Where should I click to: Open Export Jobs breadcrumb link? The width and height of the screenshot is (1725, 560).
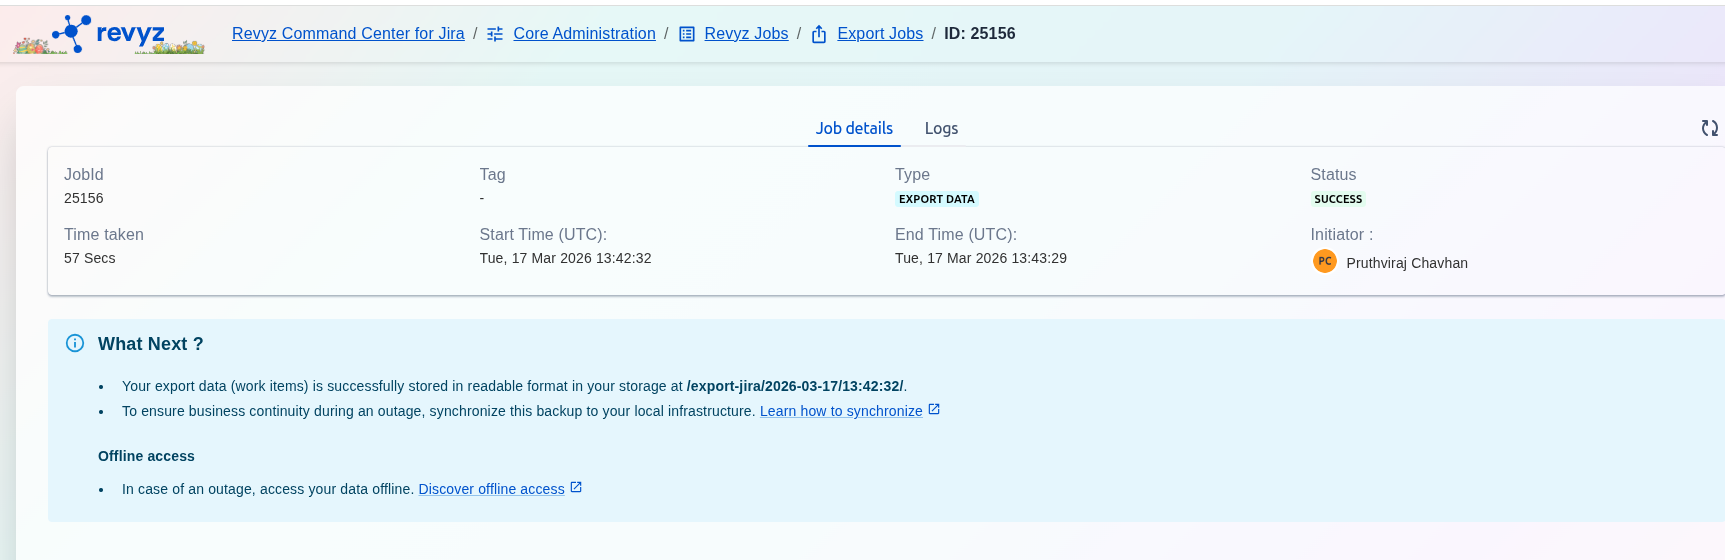click(x=880, y=34)
